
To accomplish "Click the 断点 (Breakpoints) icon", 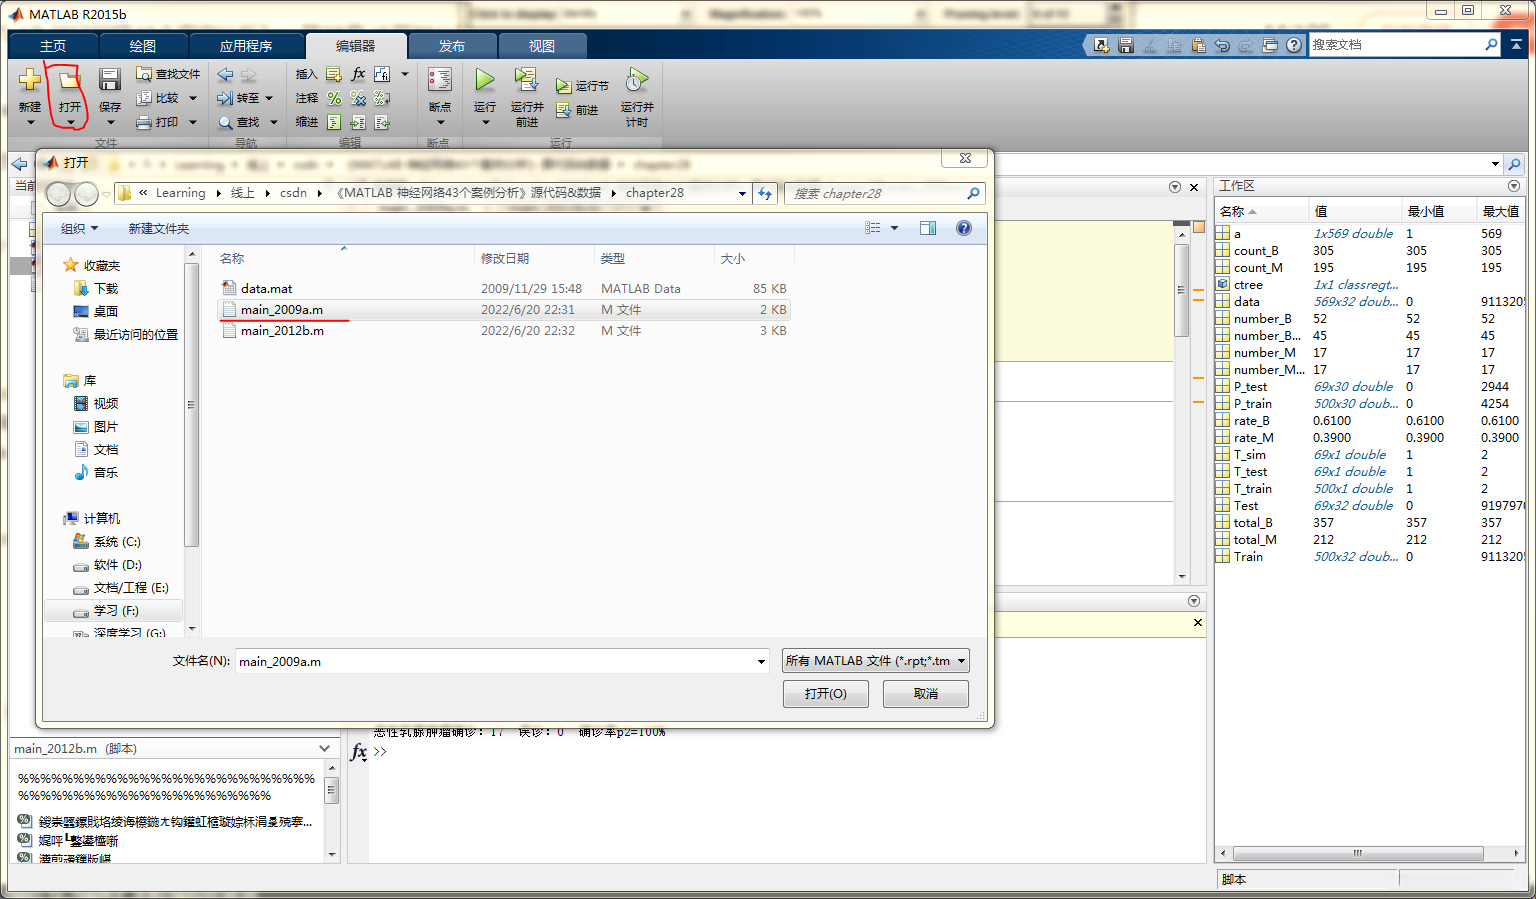I will click(x=440, y=79).
